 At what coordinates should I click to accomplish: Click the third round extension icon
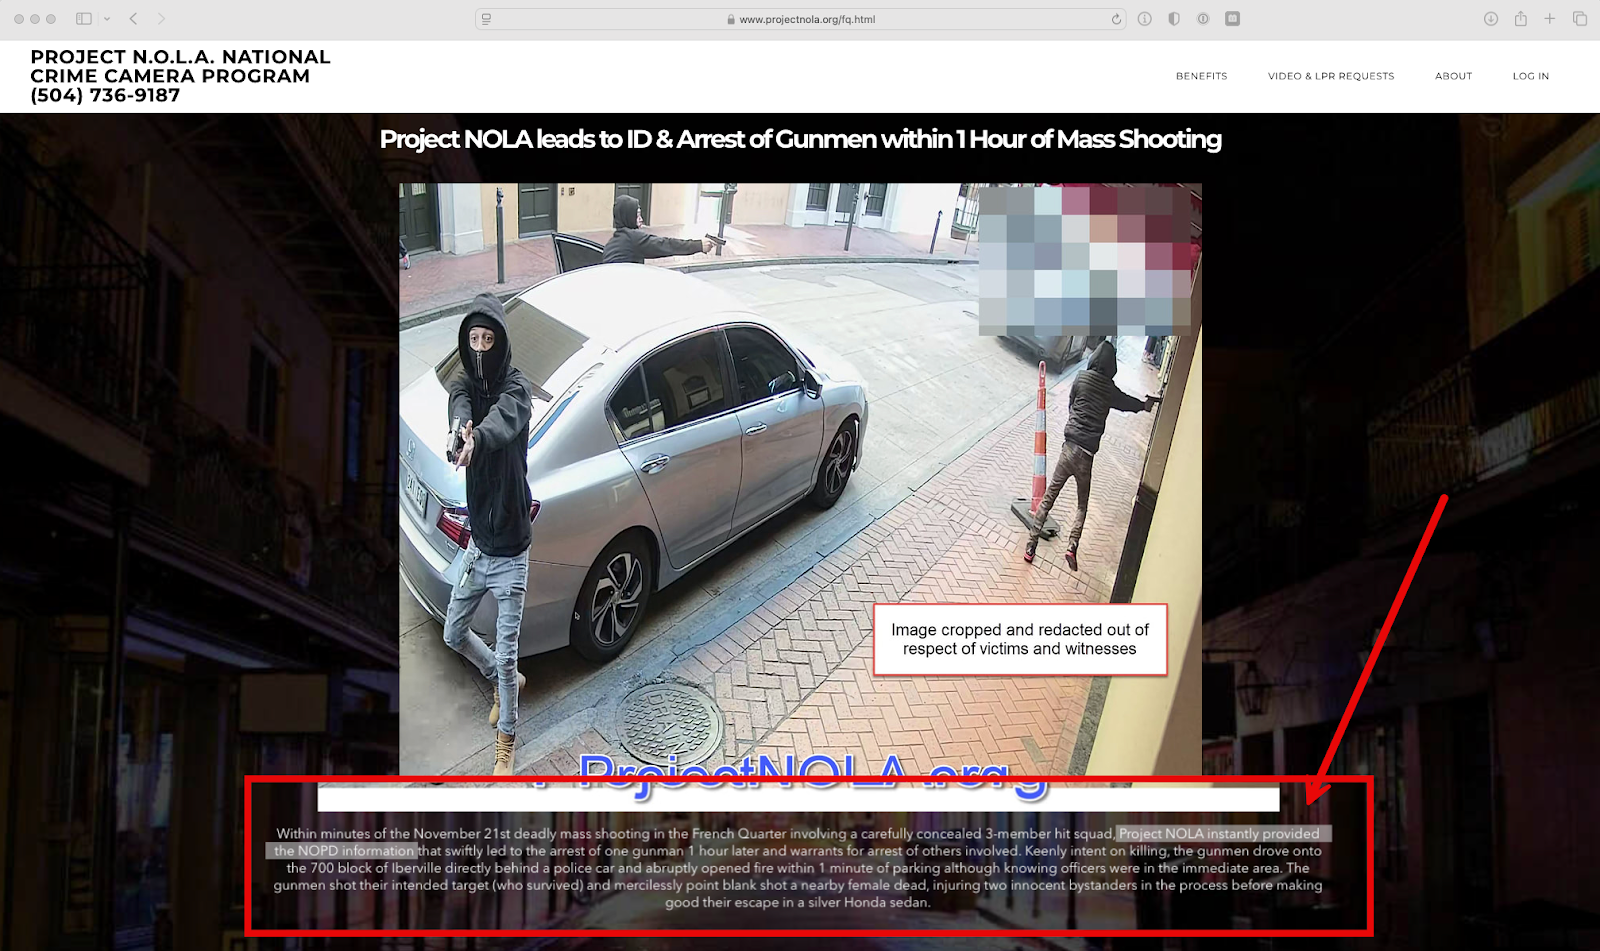(1203, 19)
